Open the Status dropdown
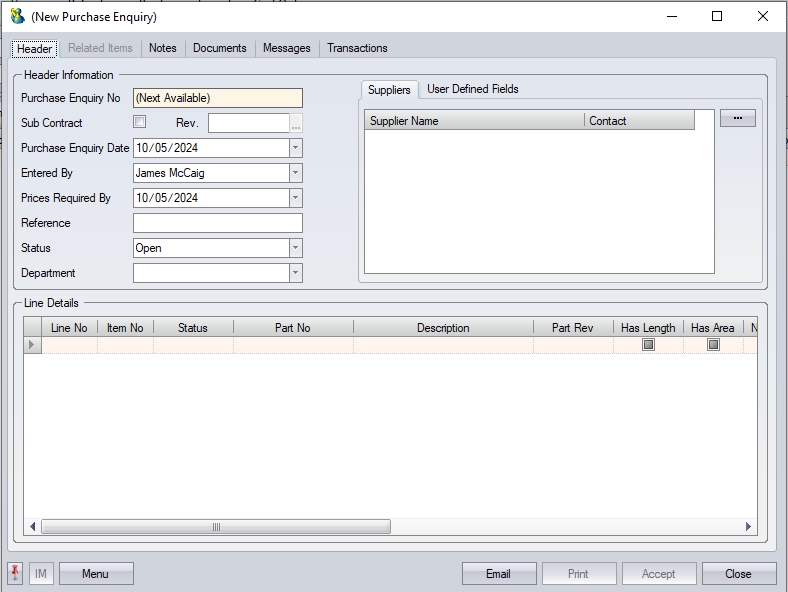788x592 pixels. [x=295, y=248]
